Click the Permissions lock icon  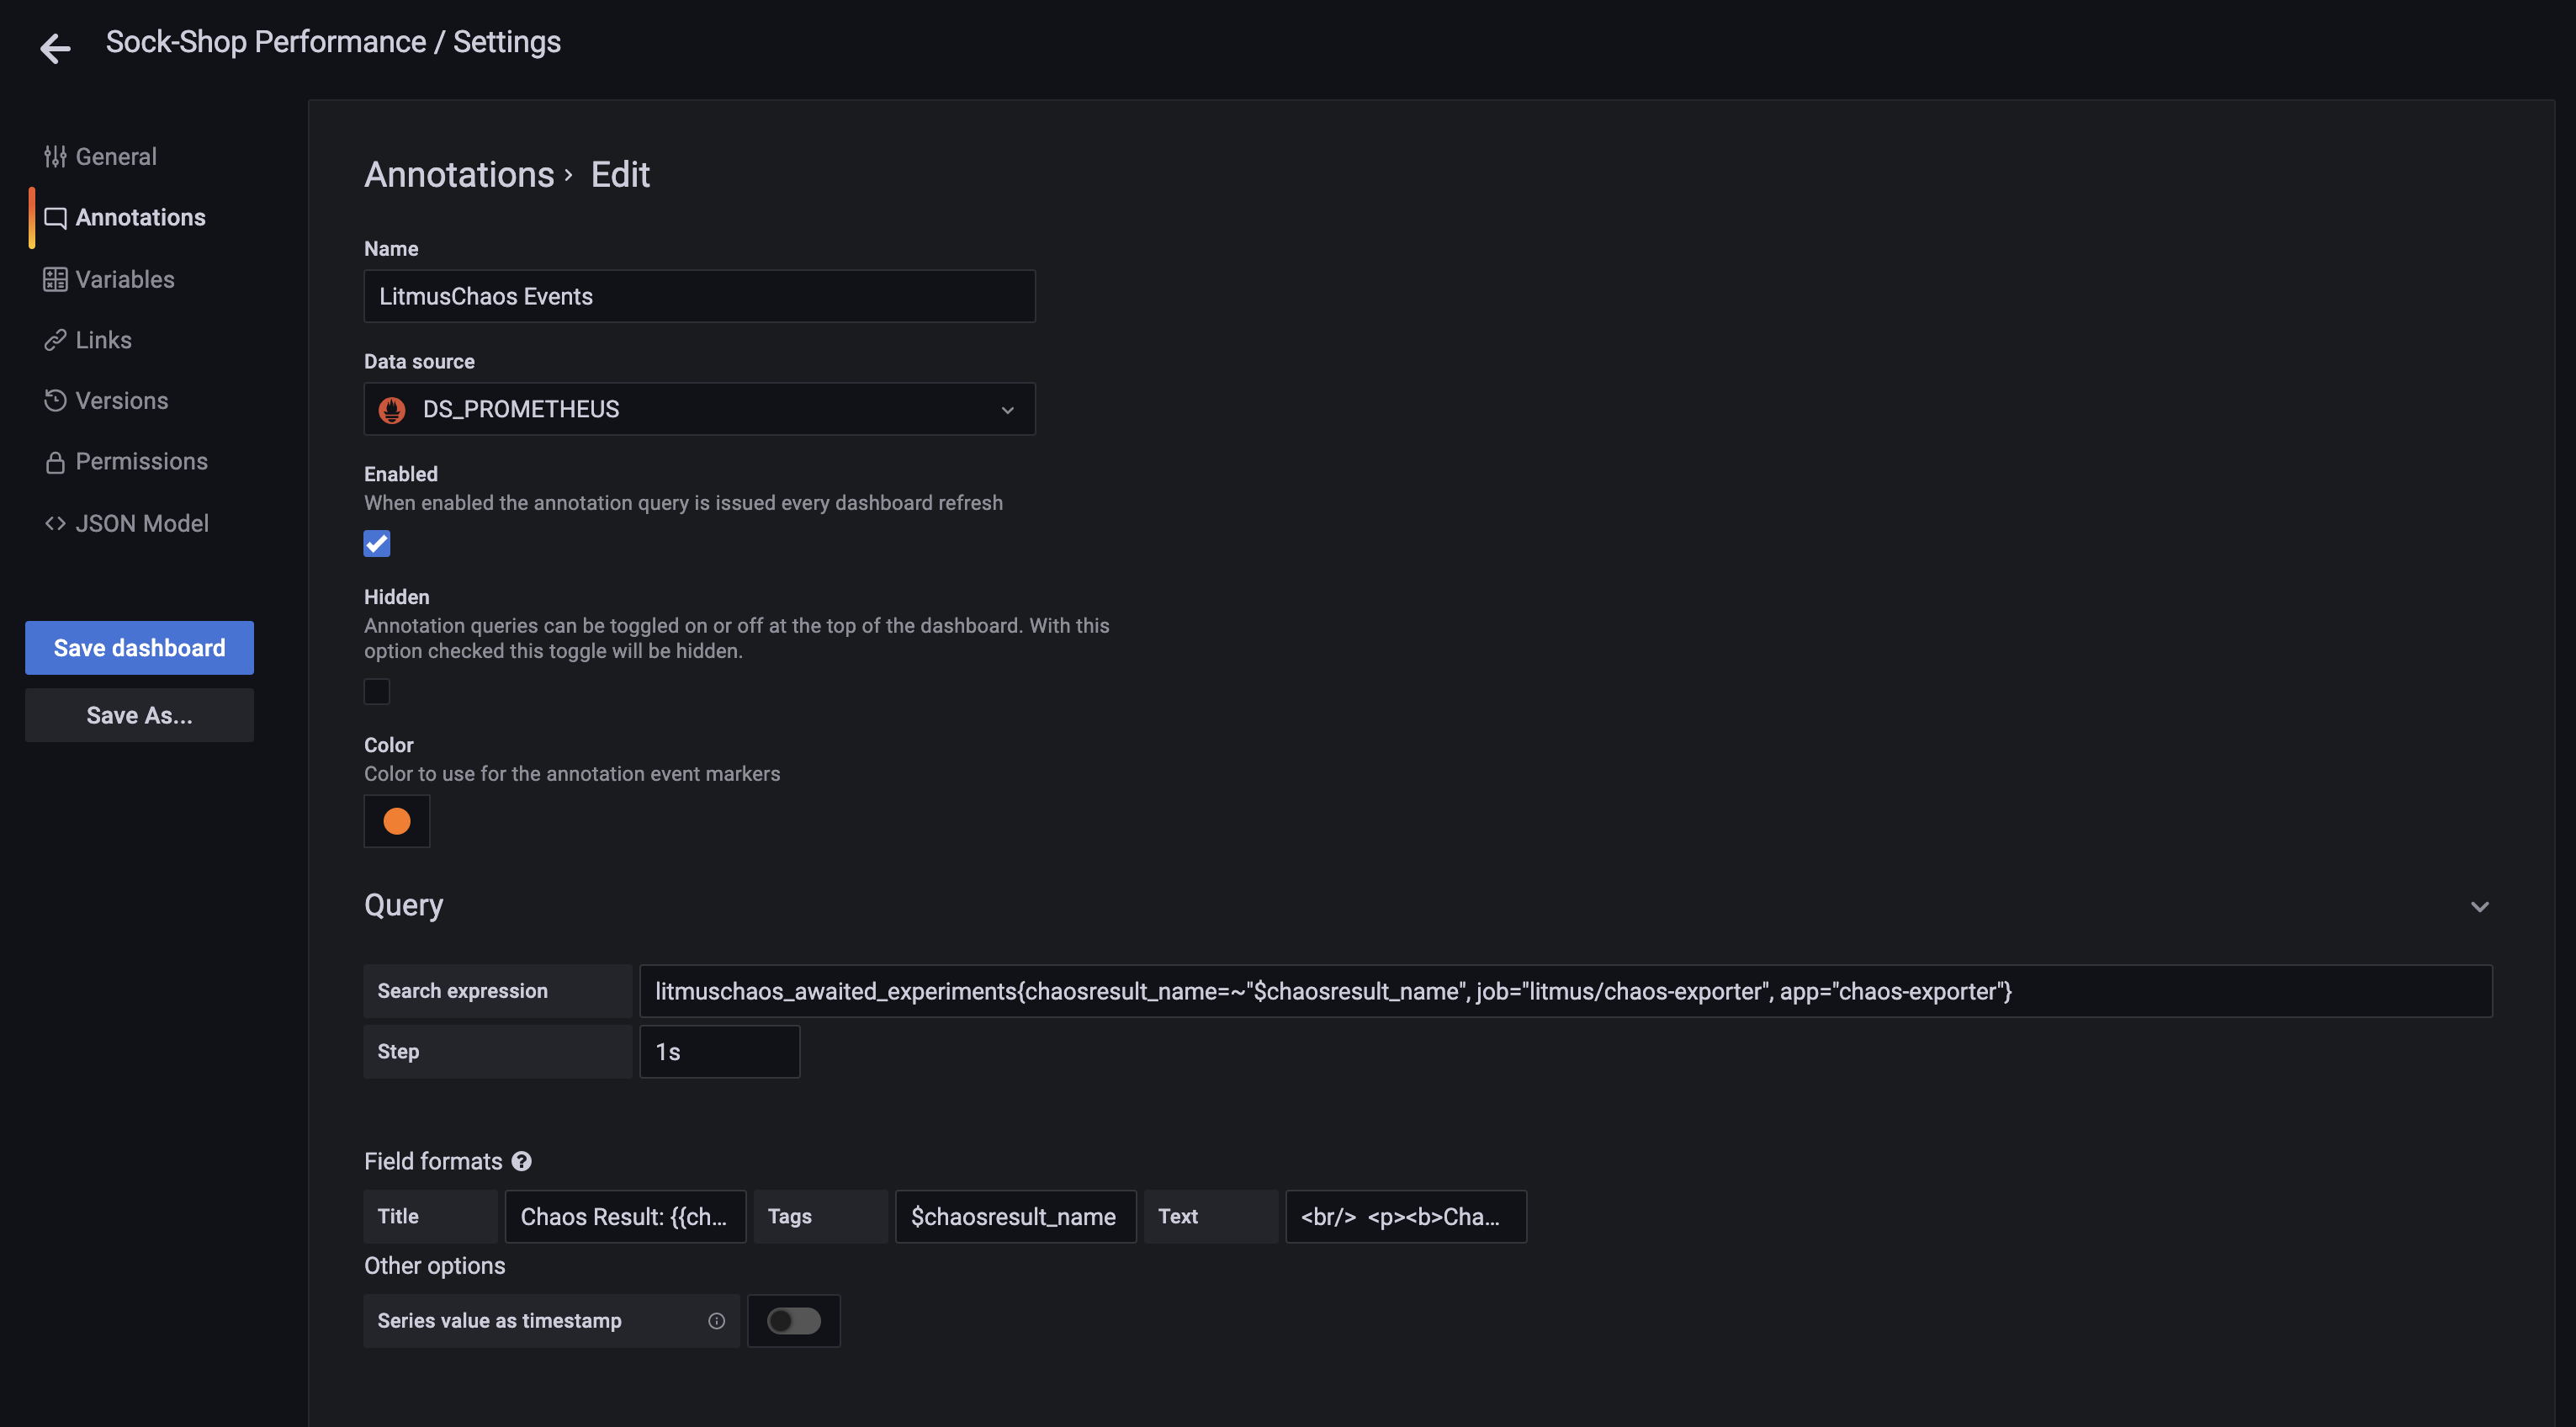55,462
